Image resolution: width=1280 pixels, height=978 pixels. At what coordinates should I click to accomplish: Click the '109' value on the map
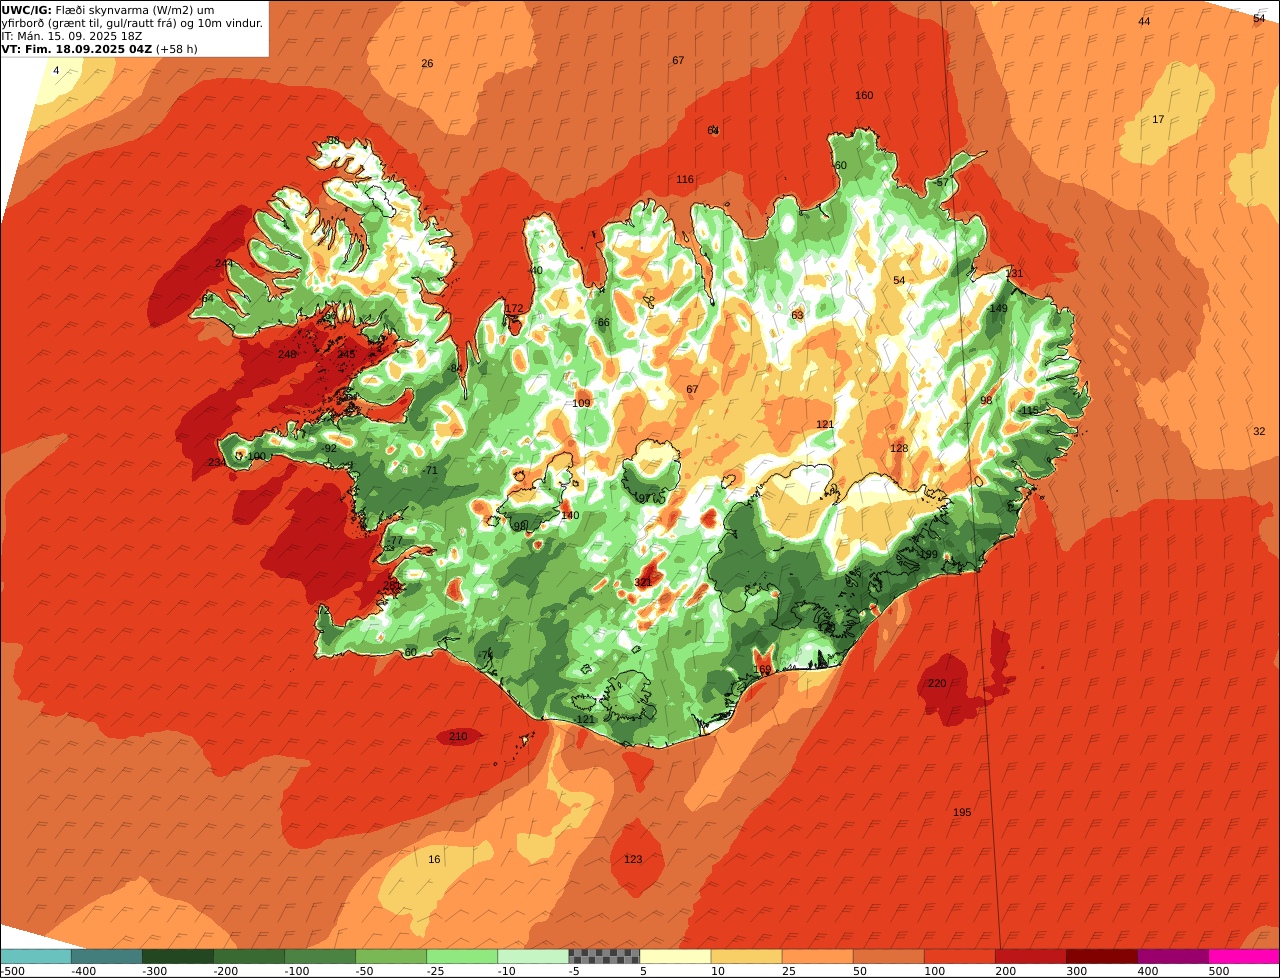tap(581, 404)
